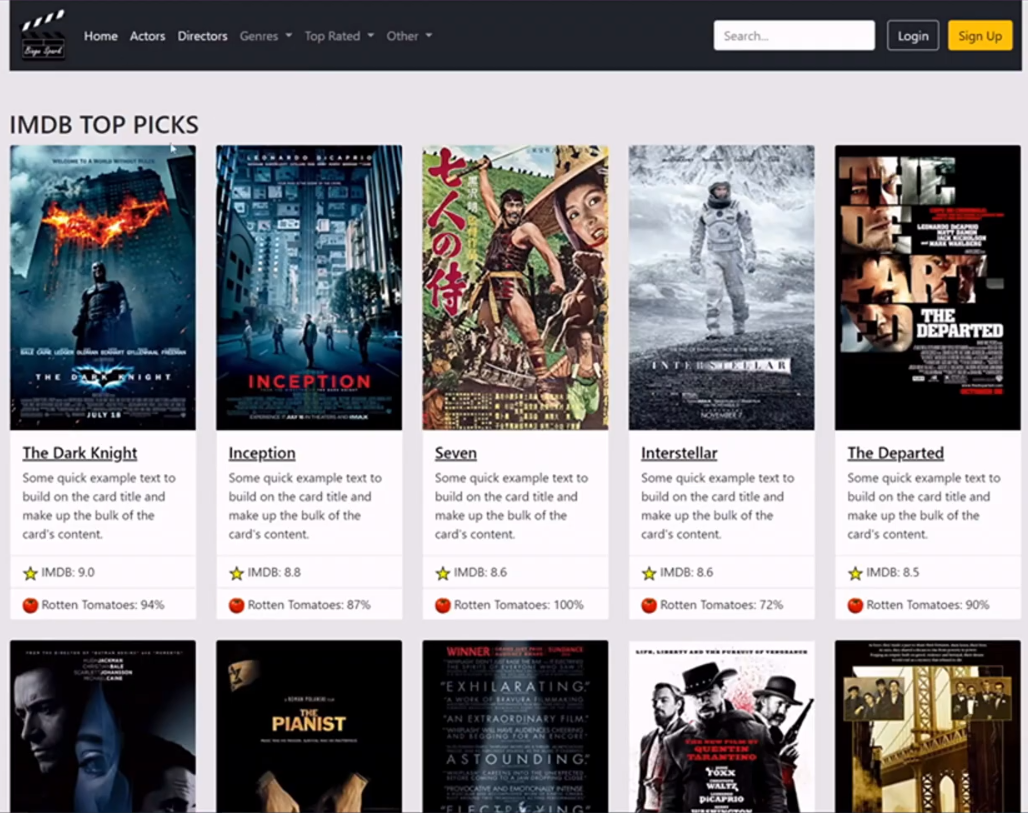Open The Departed title link
Viewport: 1028px width, 813px height.
tap(896, 453)
